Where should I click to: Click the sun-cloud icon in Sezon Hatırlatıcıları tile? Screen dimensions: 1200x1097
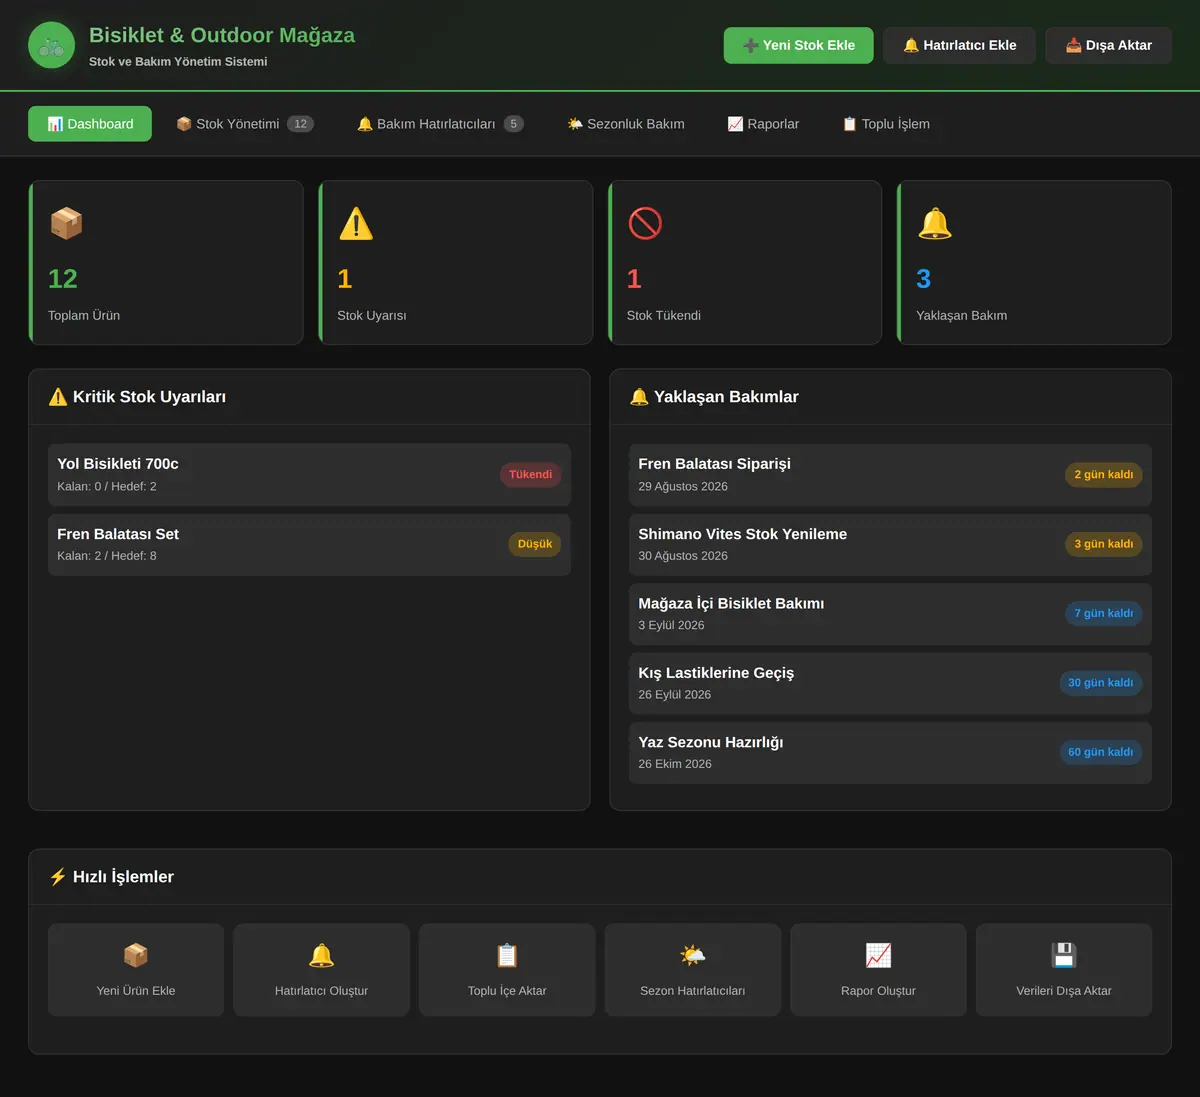(x=693, y=955)
